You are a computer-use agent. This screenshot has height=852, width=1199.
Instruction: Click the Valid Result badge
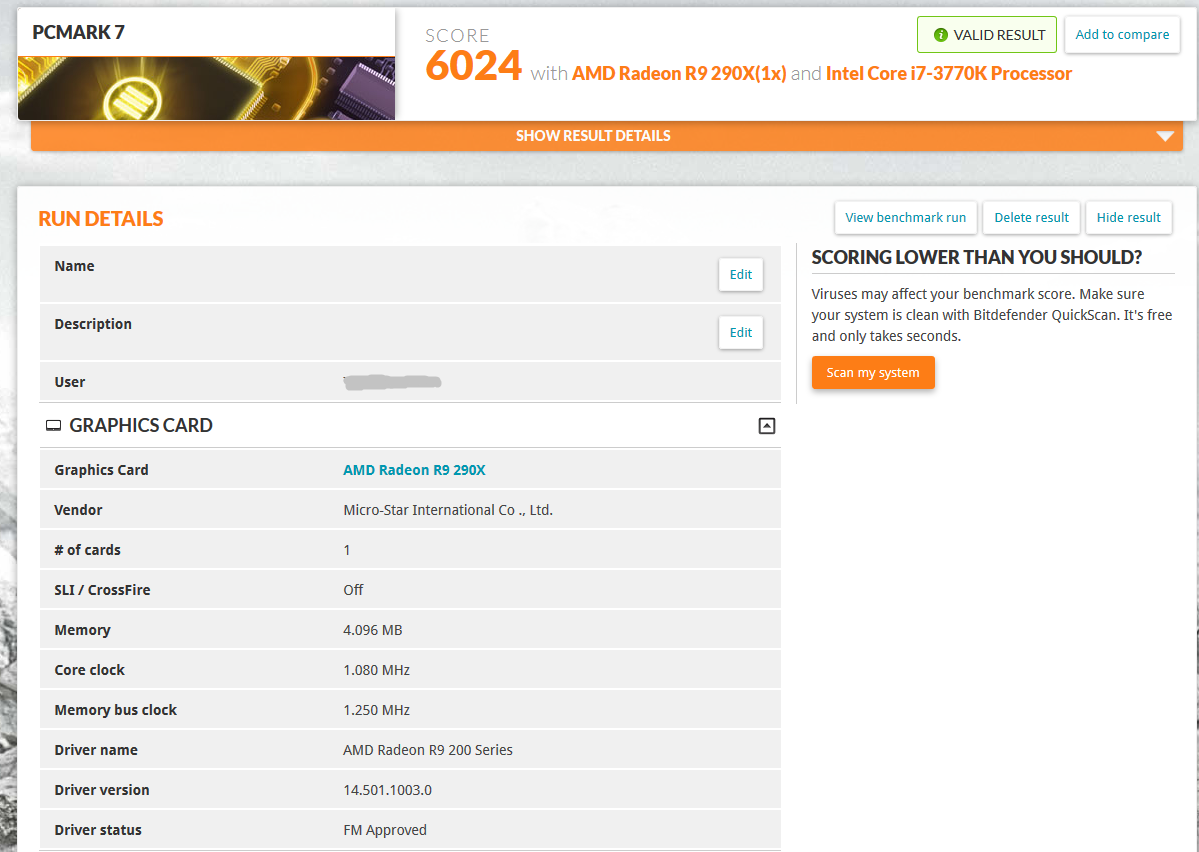[x=986, y=35]
